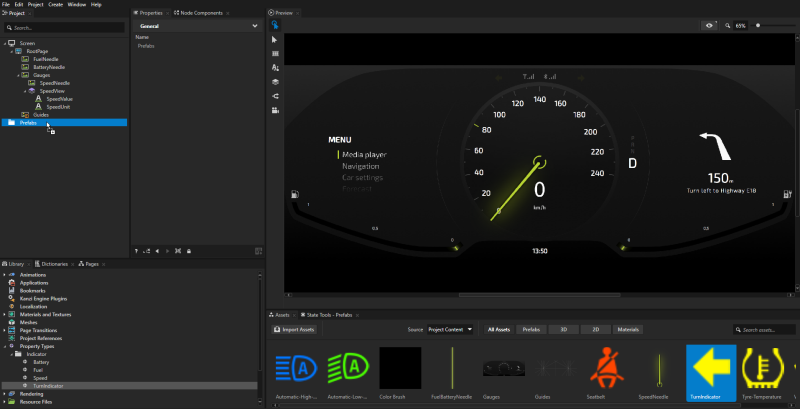Switch to the Node Components tab
The image size is (800, 409).
[199, 13]
